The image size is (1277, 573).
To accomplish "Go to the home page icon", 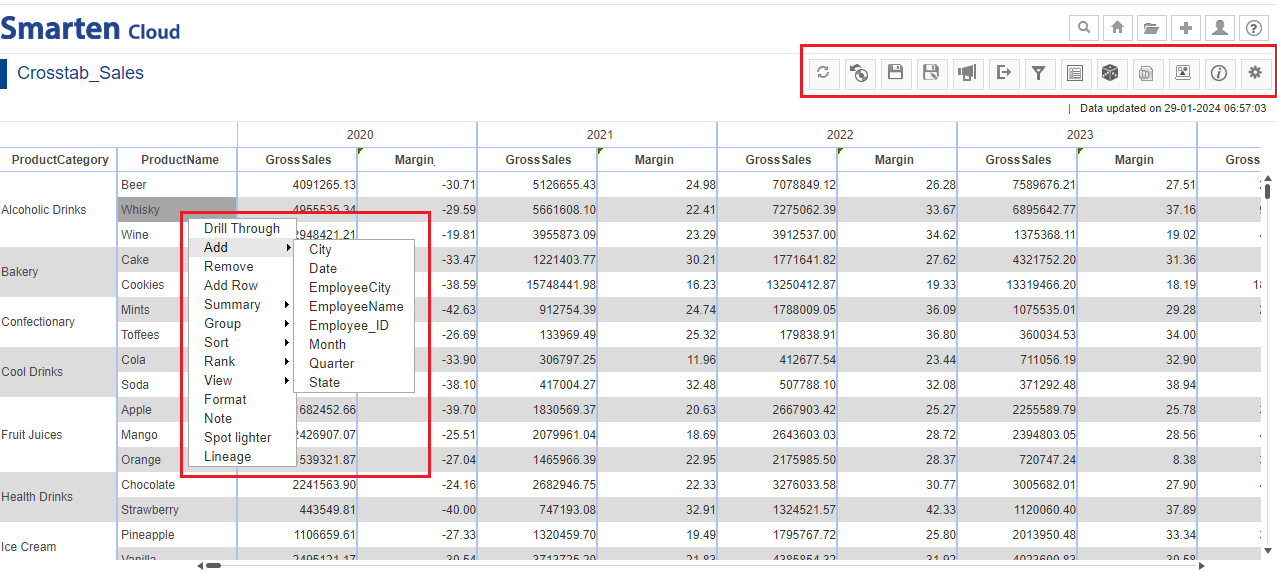I will coord(1118,28).
